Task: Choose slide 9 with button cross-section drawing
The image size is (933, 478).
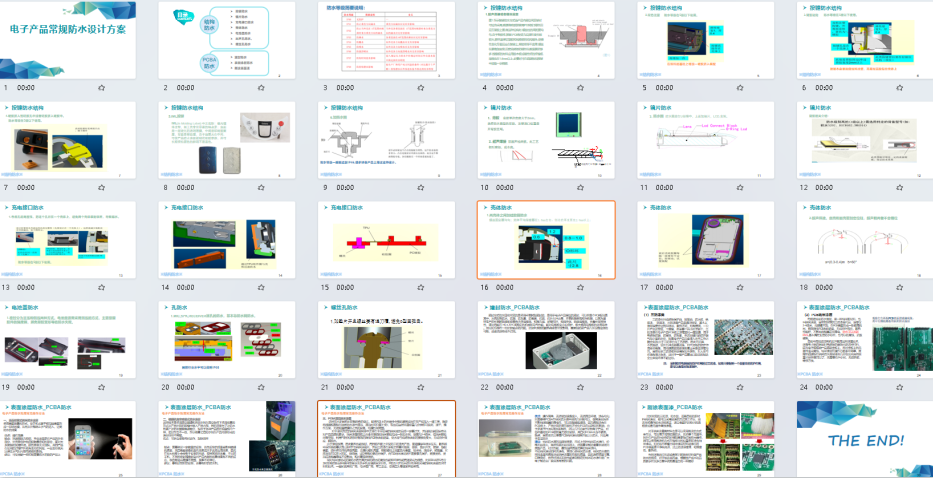Action: pos(386,140)
